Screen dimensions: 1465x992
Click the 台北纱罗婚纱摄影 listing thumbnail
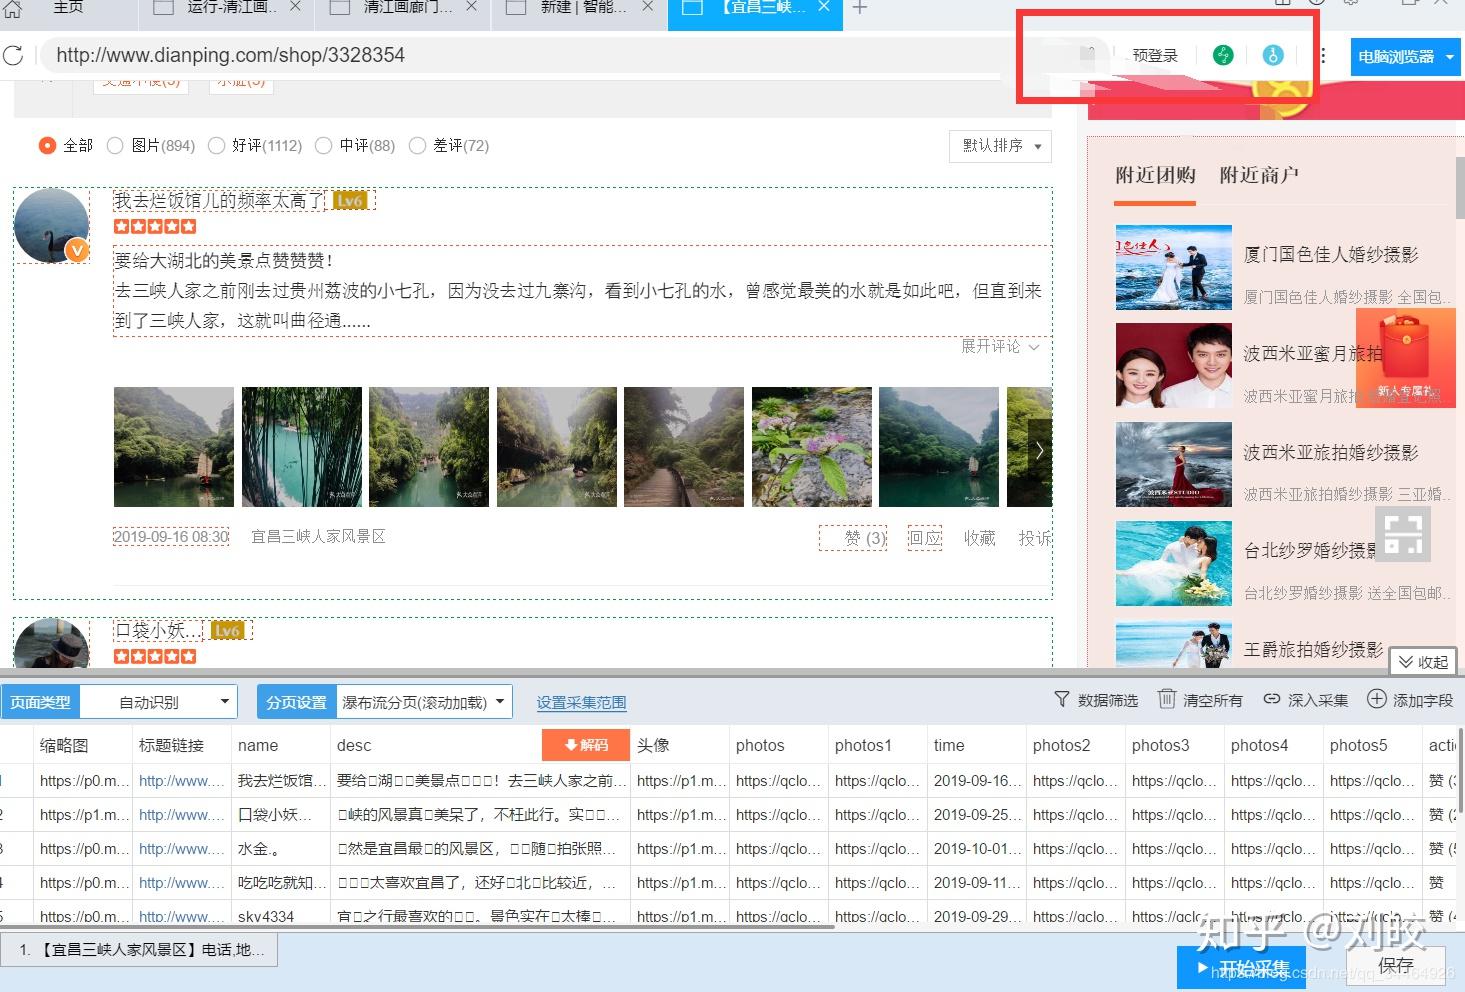1174,564
